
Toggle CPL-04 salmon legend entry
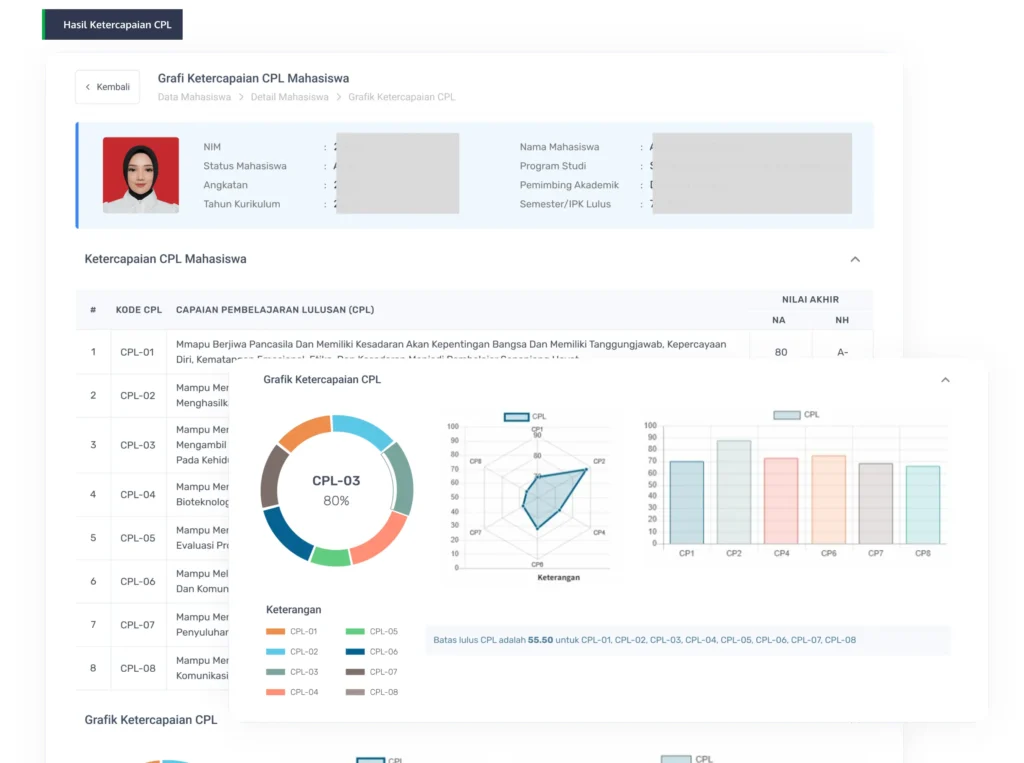(293, 692)
